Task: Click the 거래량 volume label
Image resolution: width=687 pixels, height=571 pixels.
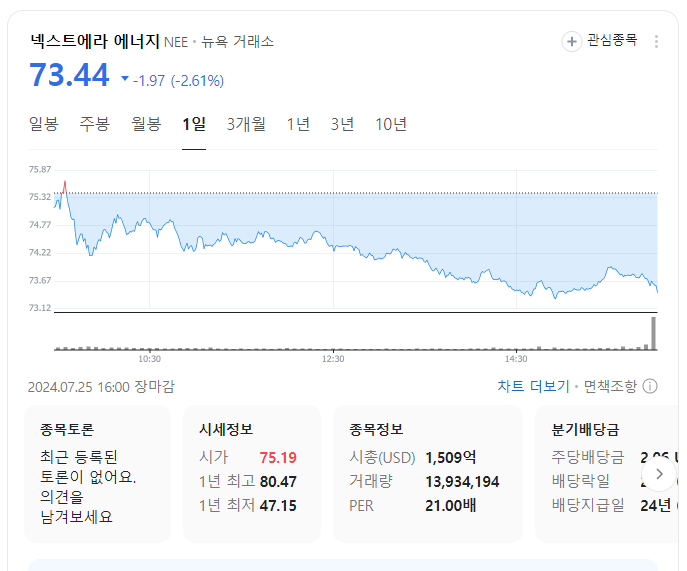Action: tap(371, 482)
